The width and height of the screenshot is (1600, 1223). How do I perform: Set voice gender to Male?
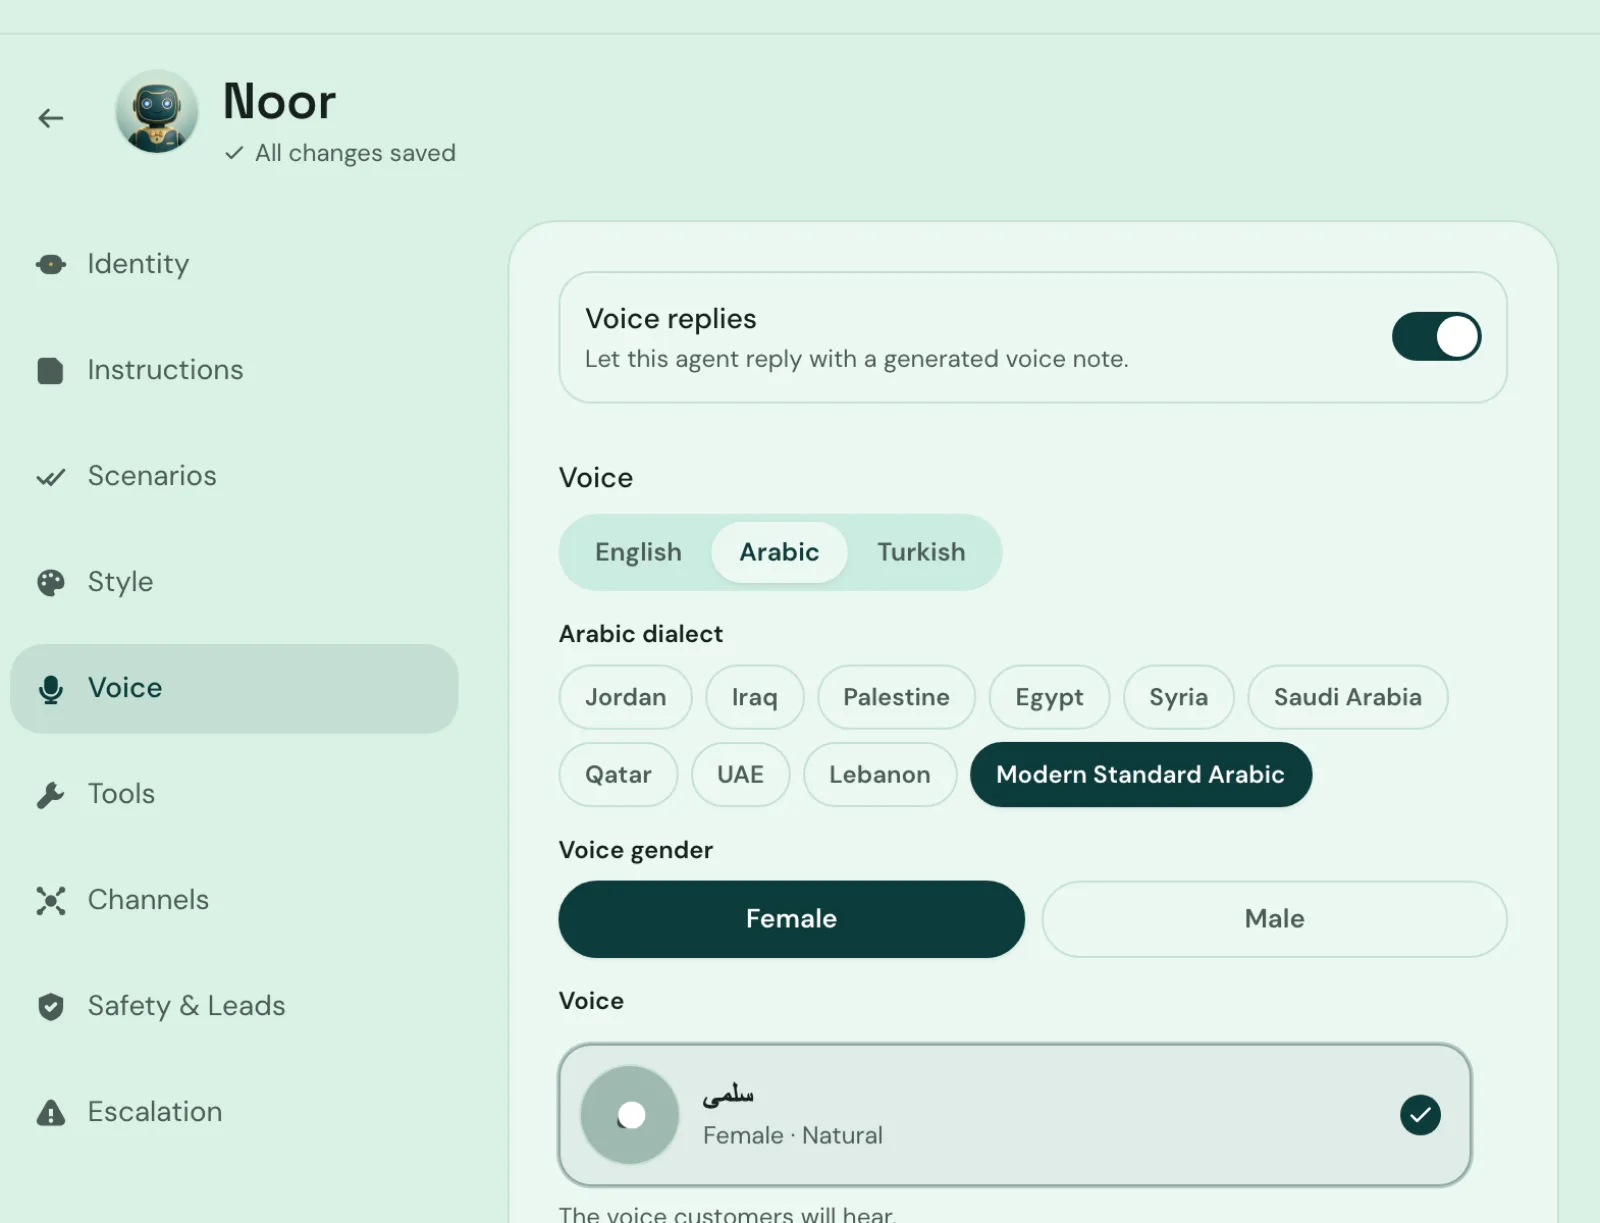click(1274, 919)
